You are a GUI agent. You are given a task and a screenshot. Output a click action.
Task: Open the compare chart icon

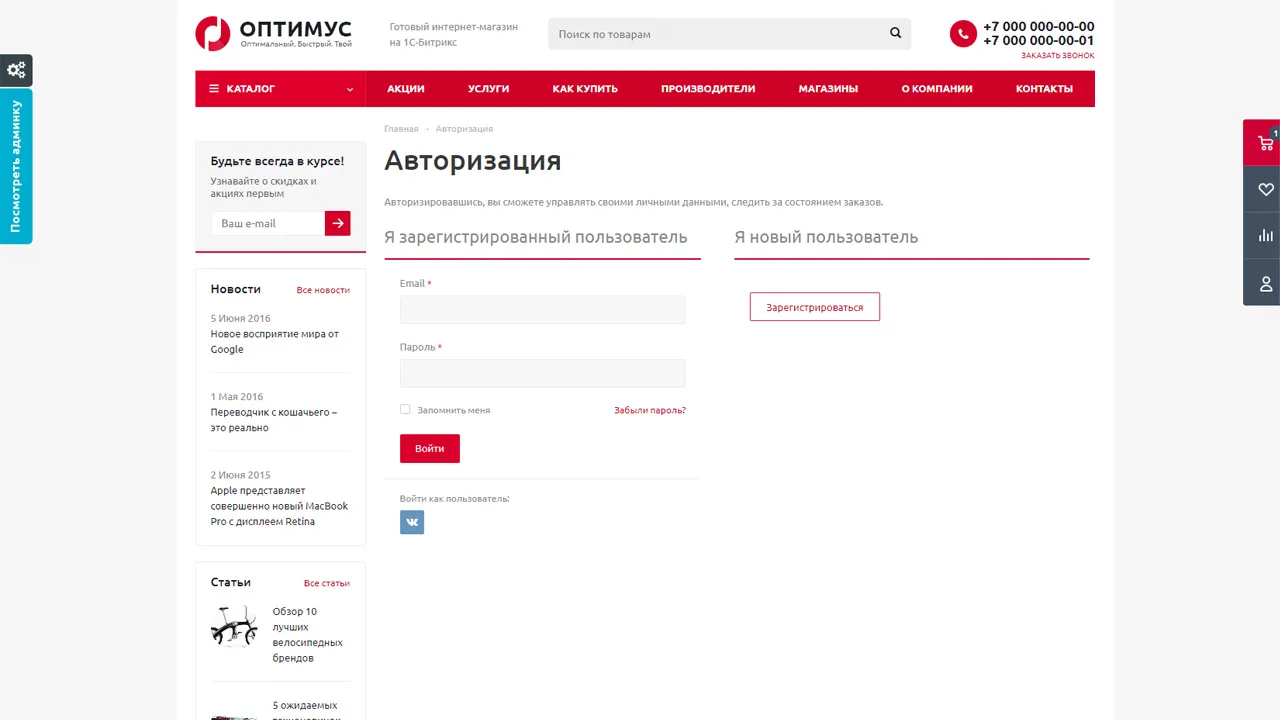coord(1265,236)
